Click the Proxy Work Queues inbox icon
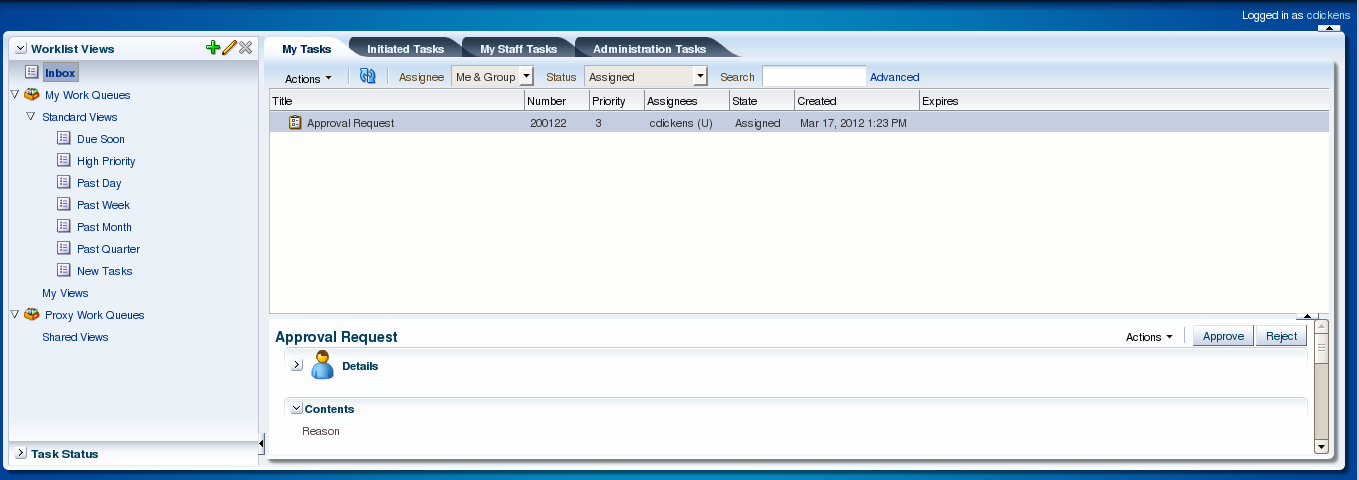Viewport: 1359px width, 480px height. click(x=32, y=315)
